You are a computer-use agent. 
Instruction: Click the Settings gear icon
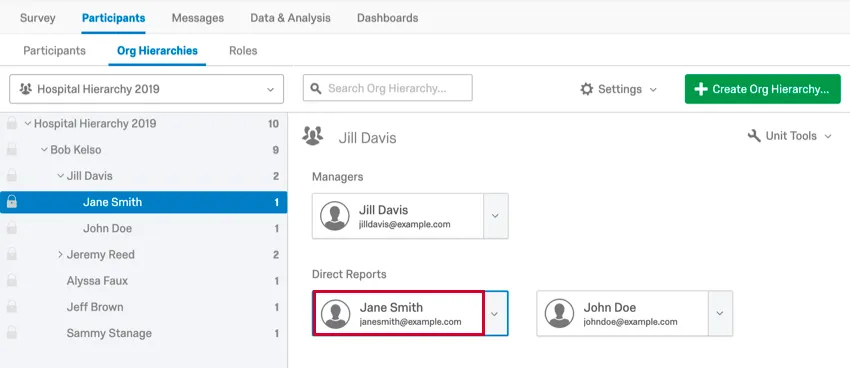click(587, 89)
